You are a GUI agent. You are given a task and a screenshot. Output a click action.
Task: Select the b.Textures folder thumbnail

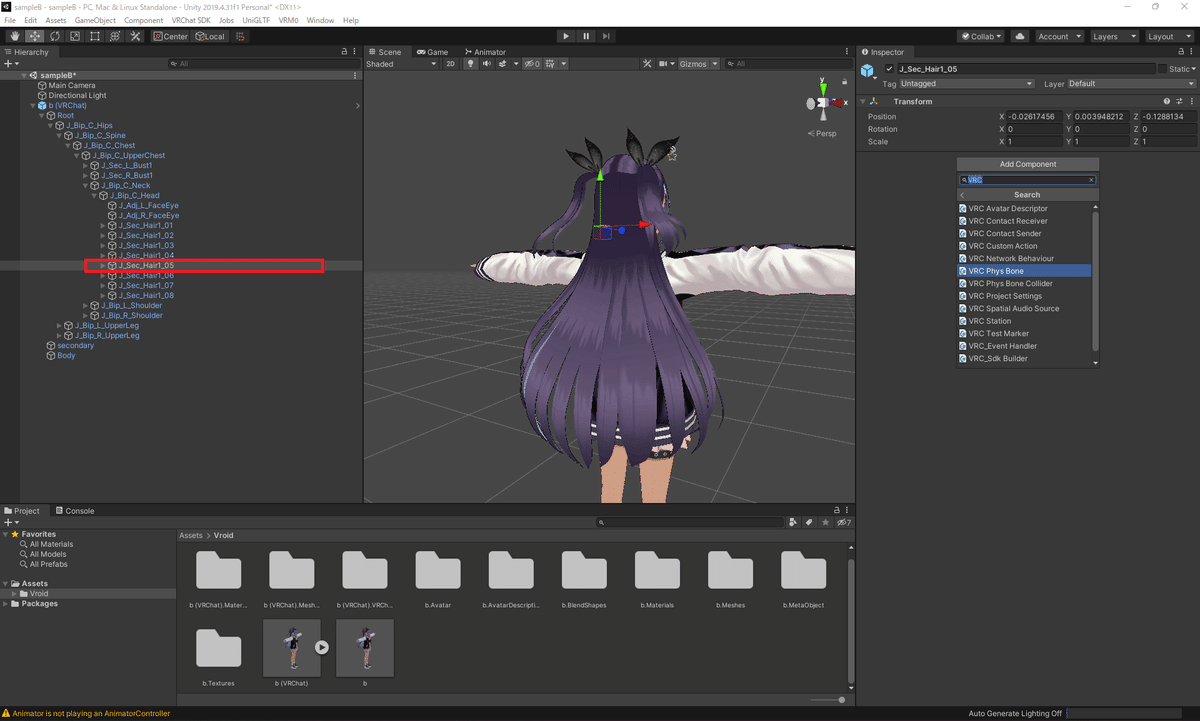pyautogui.click(x=219, y=648)
